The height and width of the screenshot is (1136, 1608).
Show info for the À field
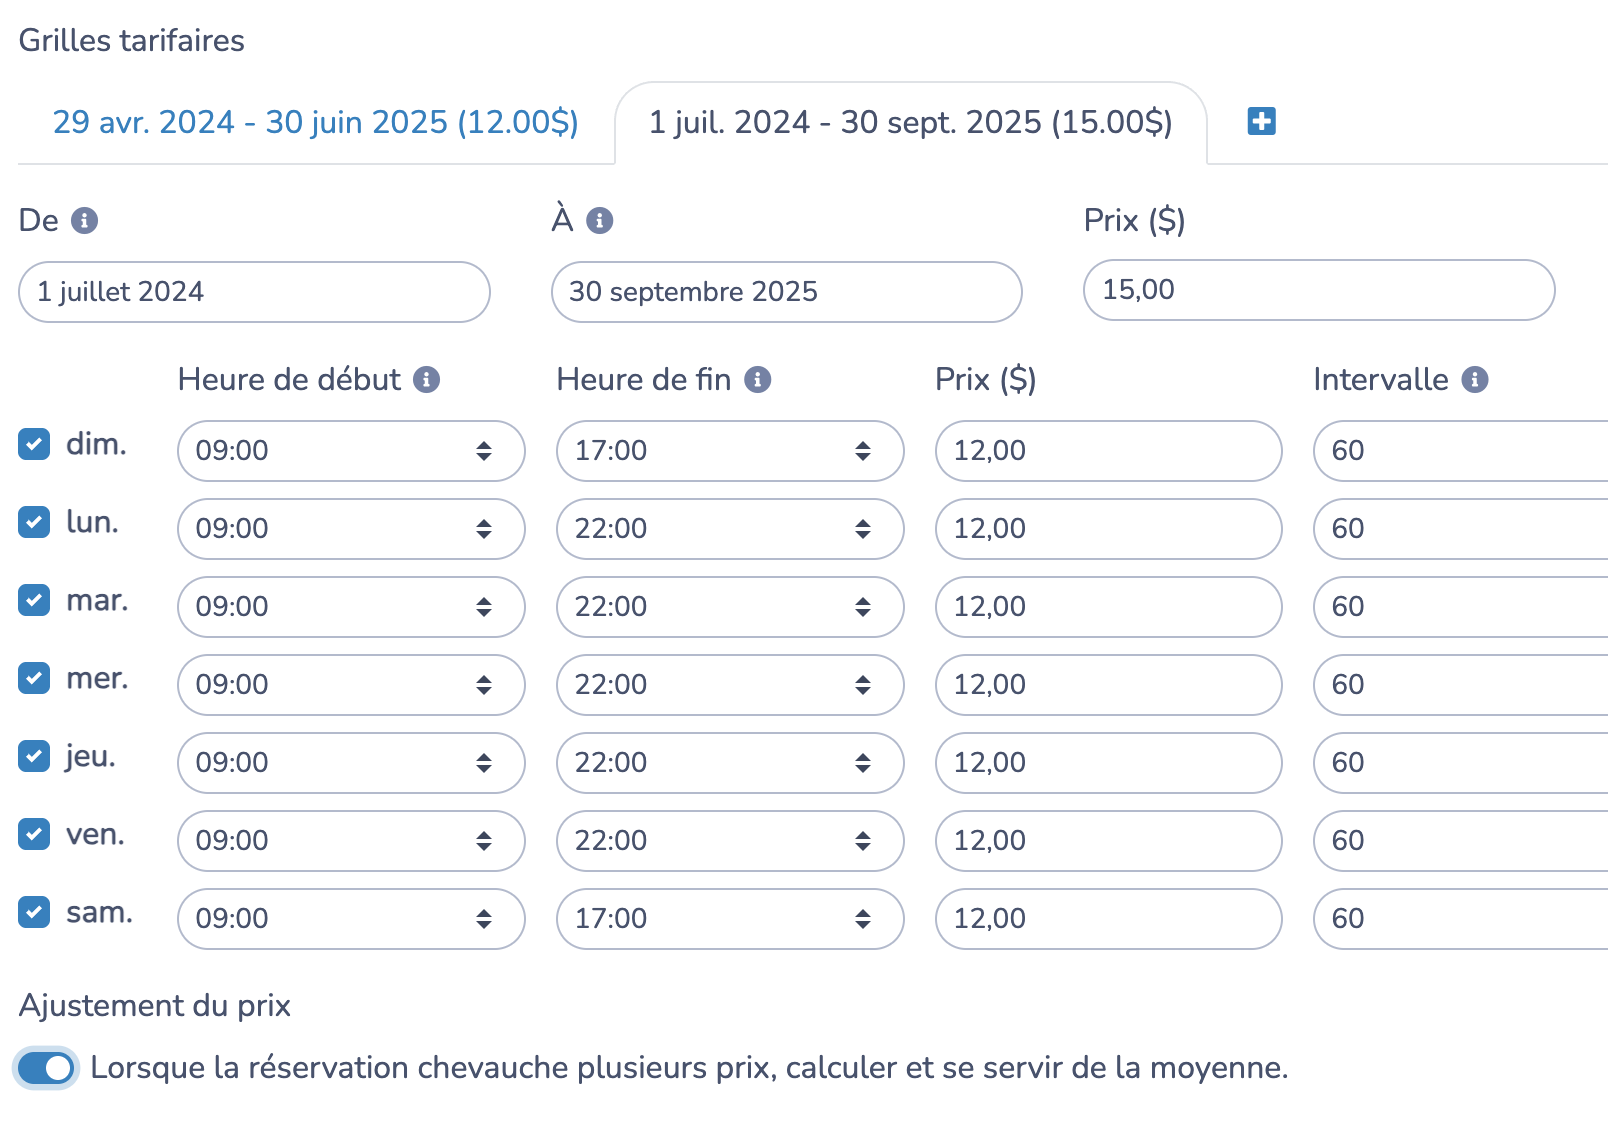[x=599, y=220]
